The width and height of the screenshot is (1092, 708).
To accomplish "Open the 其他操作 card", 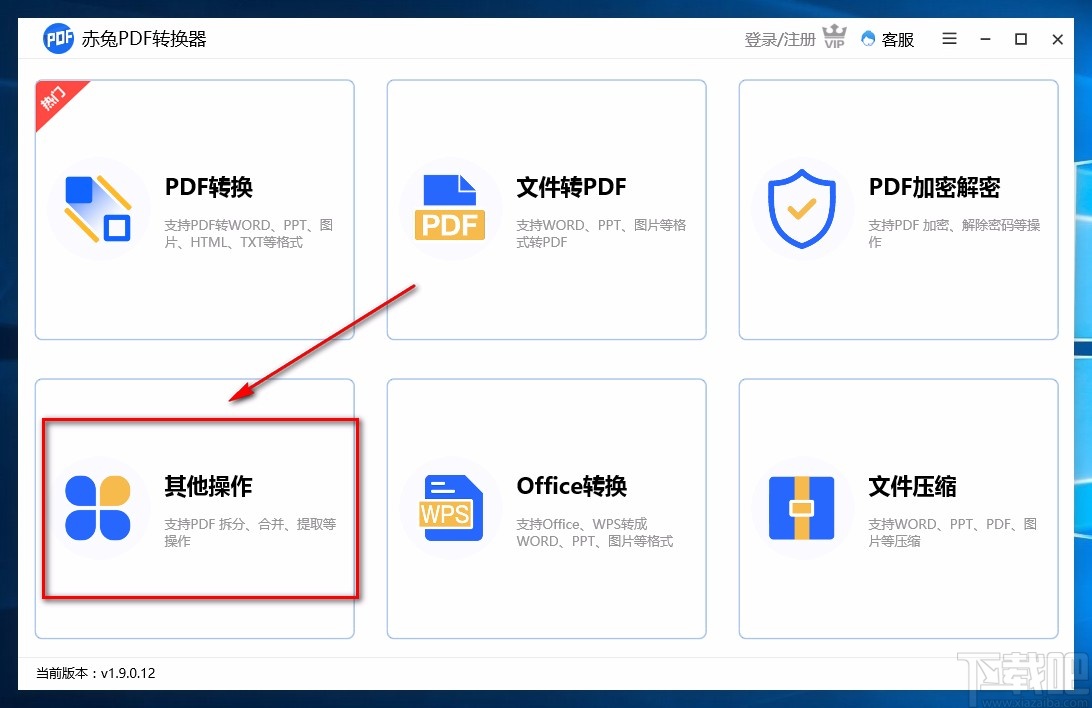I will point(195,508).
